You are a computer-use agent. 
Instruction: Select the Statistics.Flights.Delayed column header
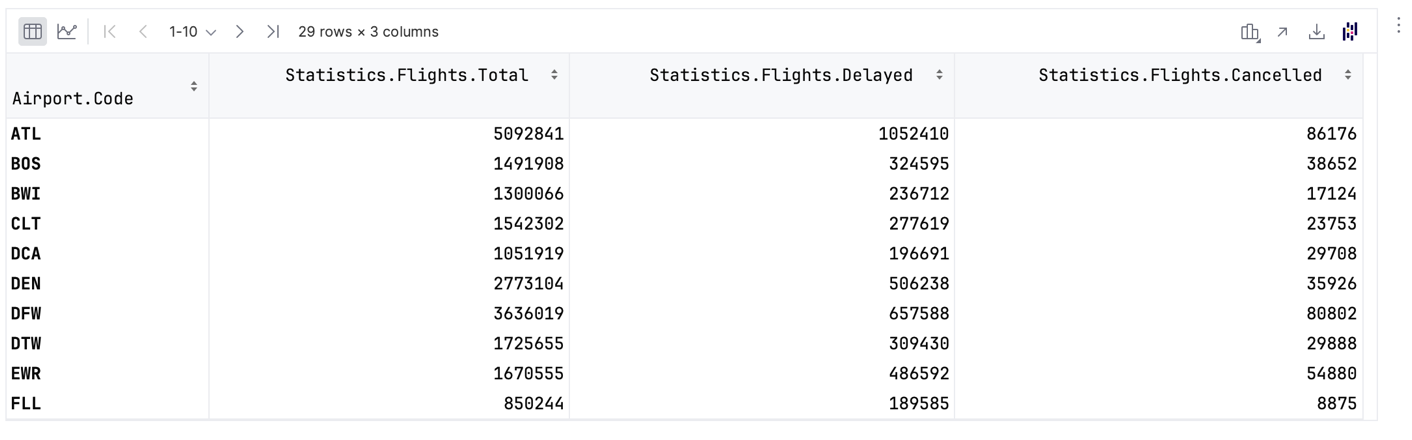[780, 75]
